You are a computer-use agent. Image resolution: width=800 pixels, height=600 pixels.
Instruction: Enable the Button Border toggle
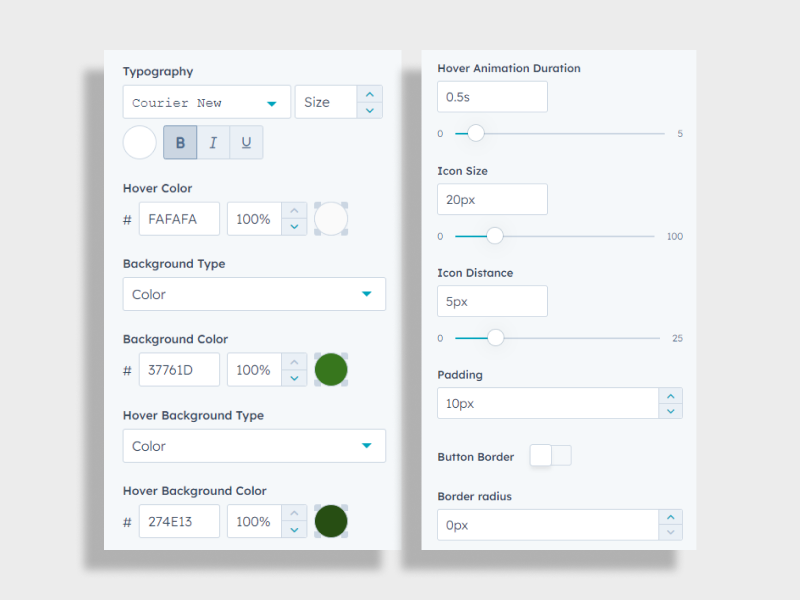[x=550, y=455]
